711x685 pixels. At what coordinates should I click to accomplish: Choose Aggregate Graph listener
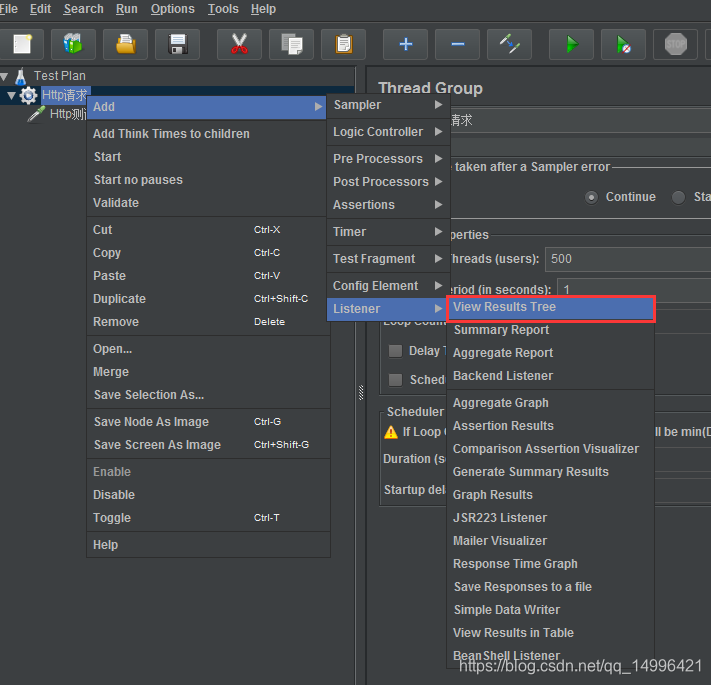click(550, 403)
